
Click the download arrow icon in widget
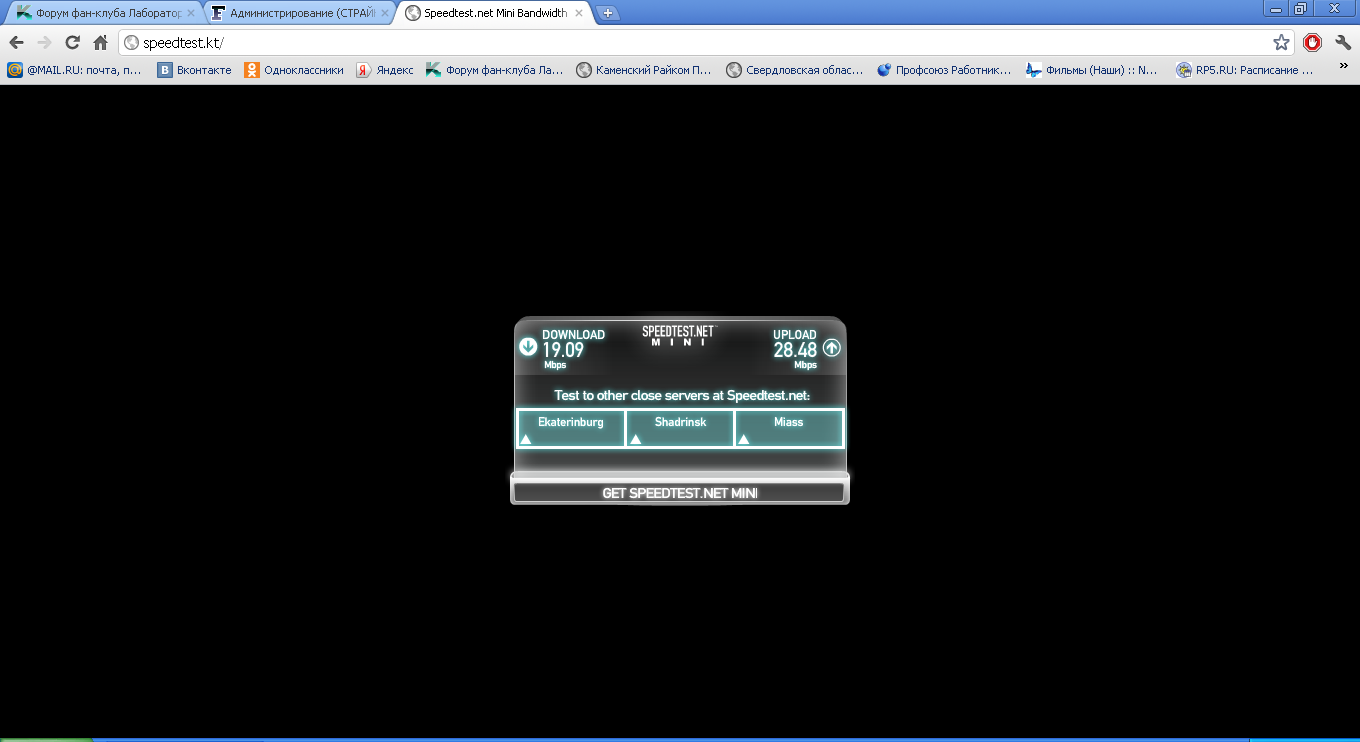[x=528, y=347]
